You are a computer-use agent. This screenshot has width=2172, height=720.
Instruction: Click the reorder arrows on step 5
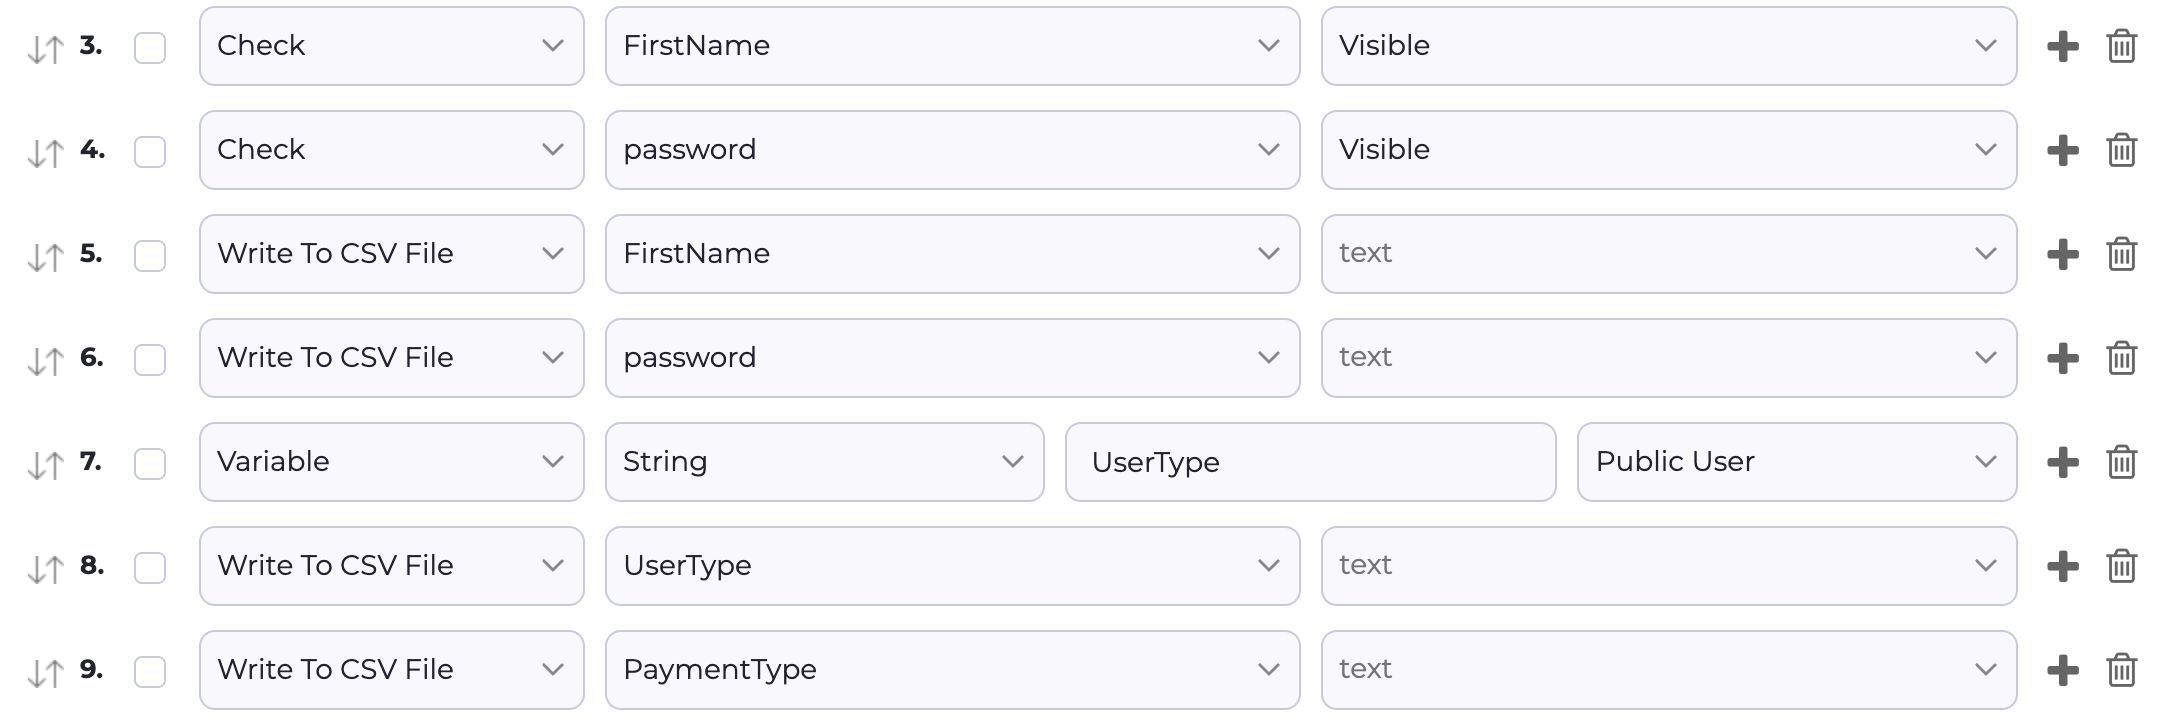click(x=45, y=256)
